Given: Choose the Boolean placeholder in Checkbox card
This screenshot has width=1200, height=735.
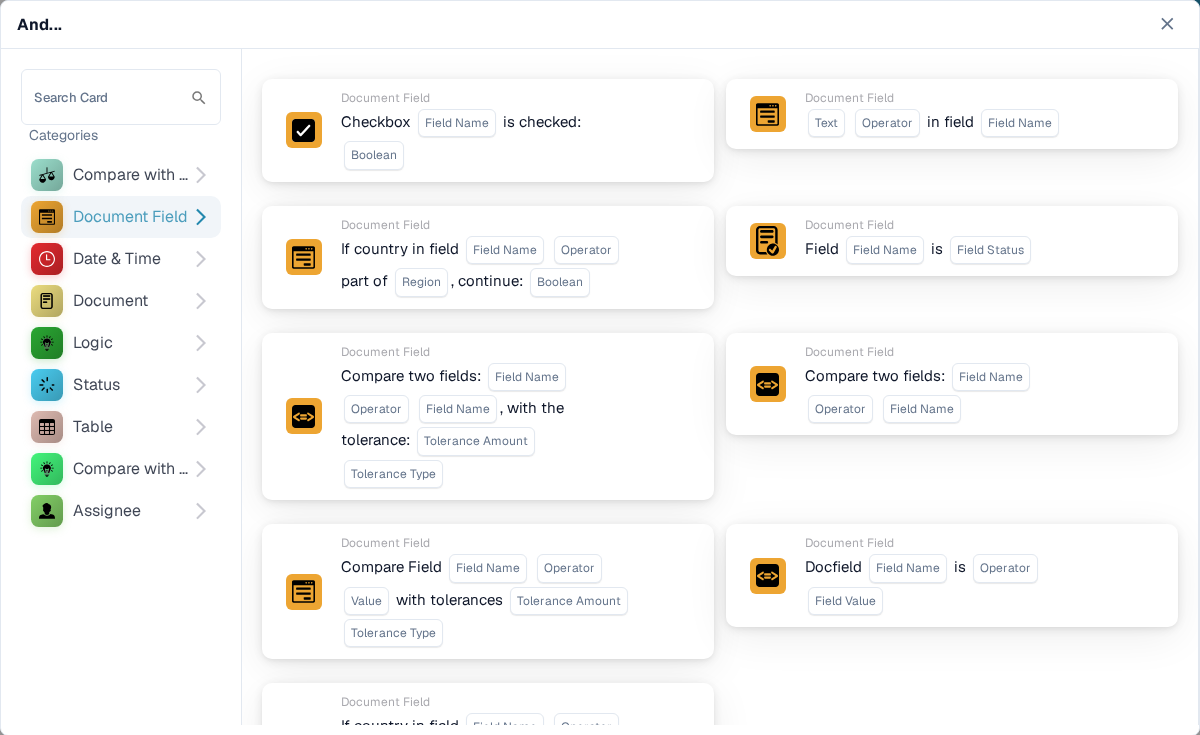Looking at the screenshot, I should (374, 155).
